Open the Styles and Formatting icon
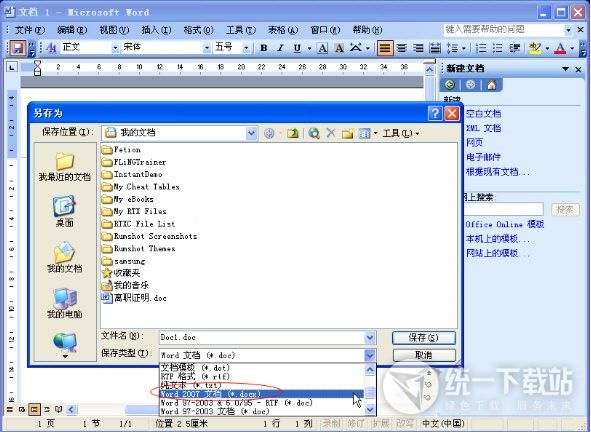591x432 pixels. click(x=51, y=48)
